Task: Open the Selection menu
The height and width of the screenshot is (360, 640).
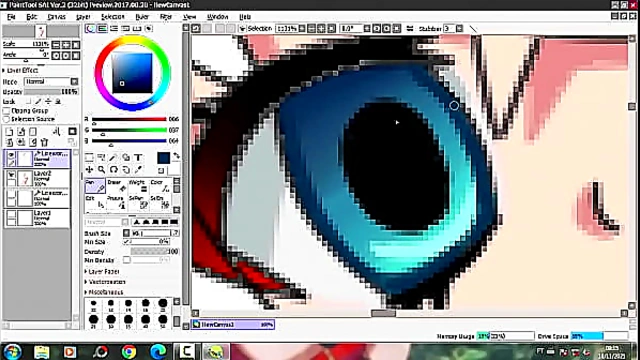Action: tap(113, 17)
